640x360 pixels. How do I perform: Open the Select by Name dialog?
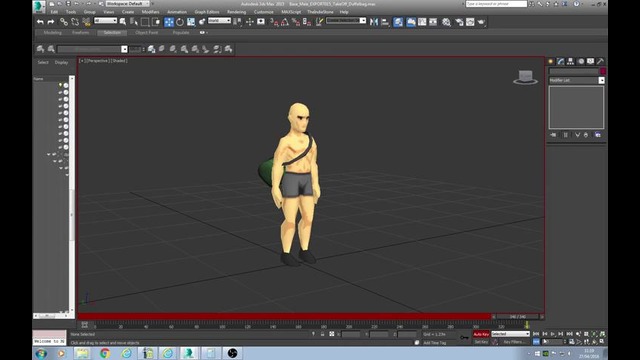click(134, 22)
